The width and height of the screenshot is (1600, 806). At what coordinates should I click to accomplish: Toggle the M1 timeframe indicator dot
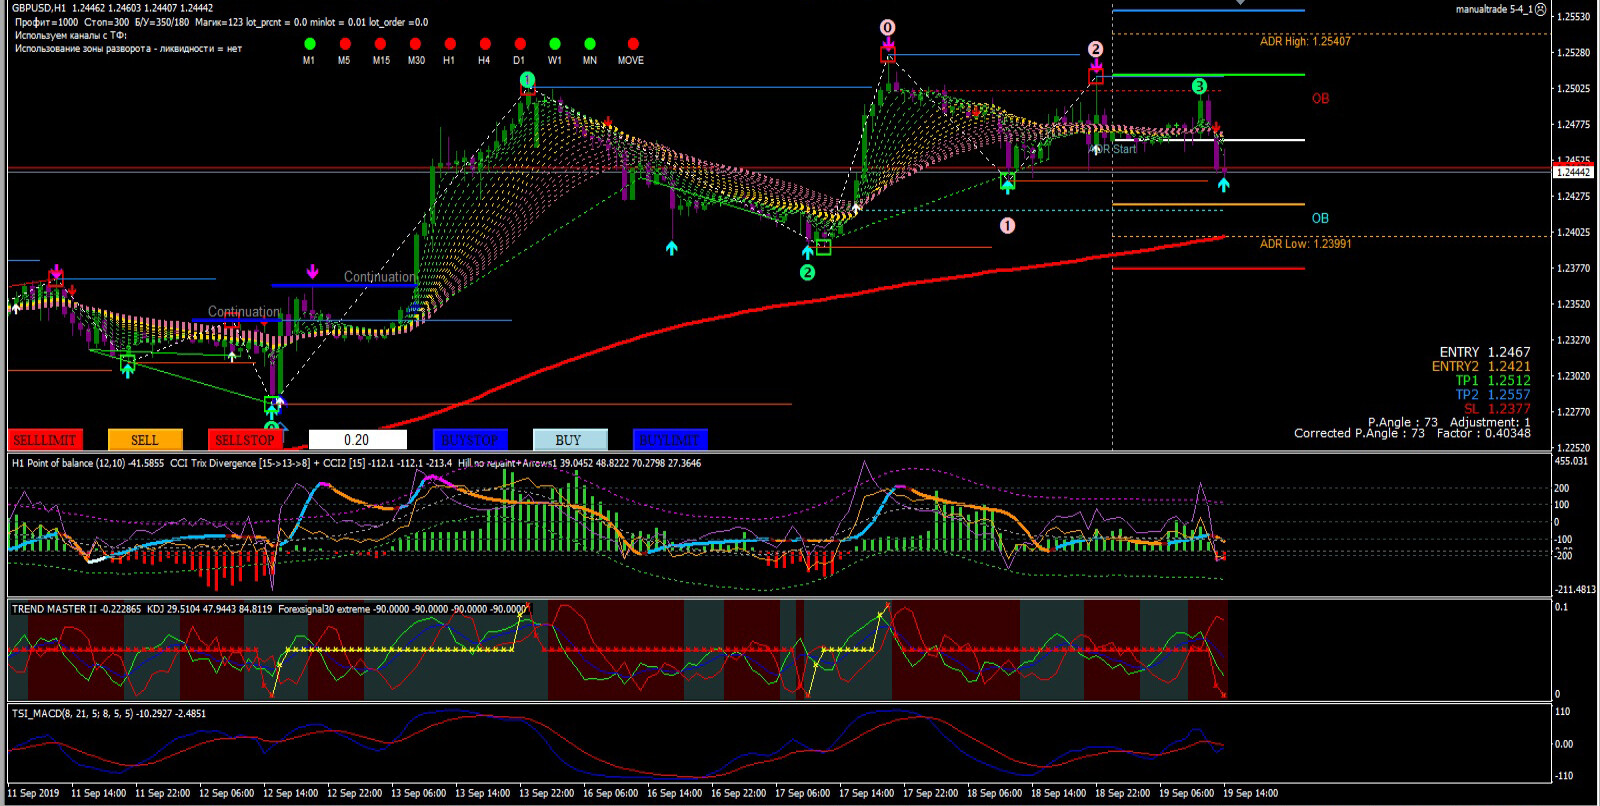[x=310, y=43]
